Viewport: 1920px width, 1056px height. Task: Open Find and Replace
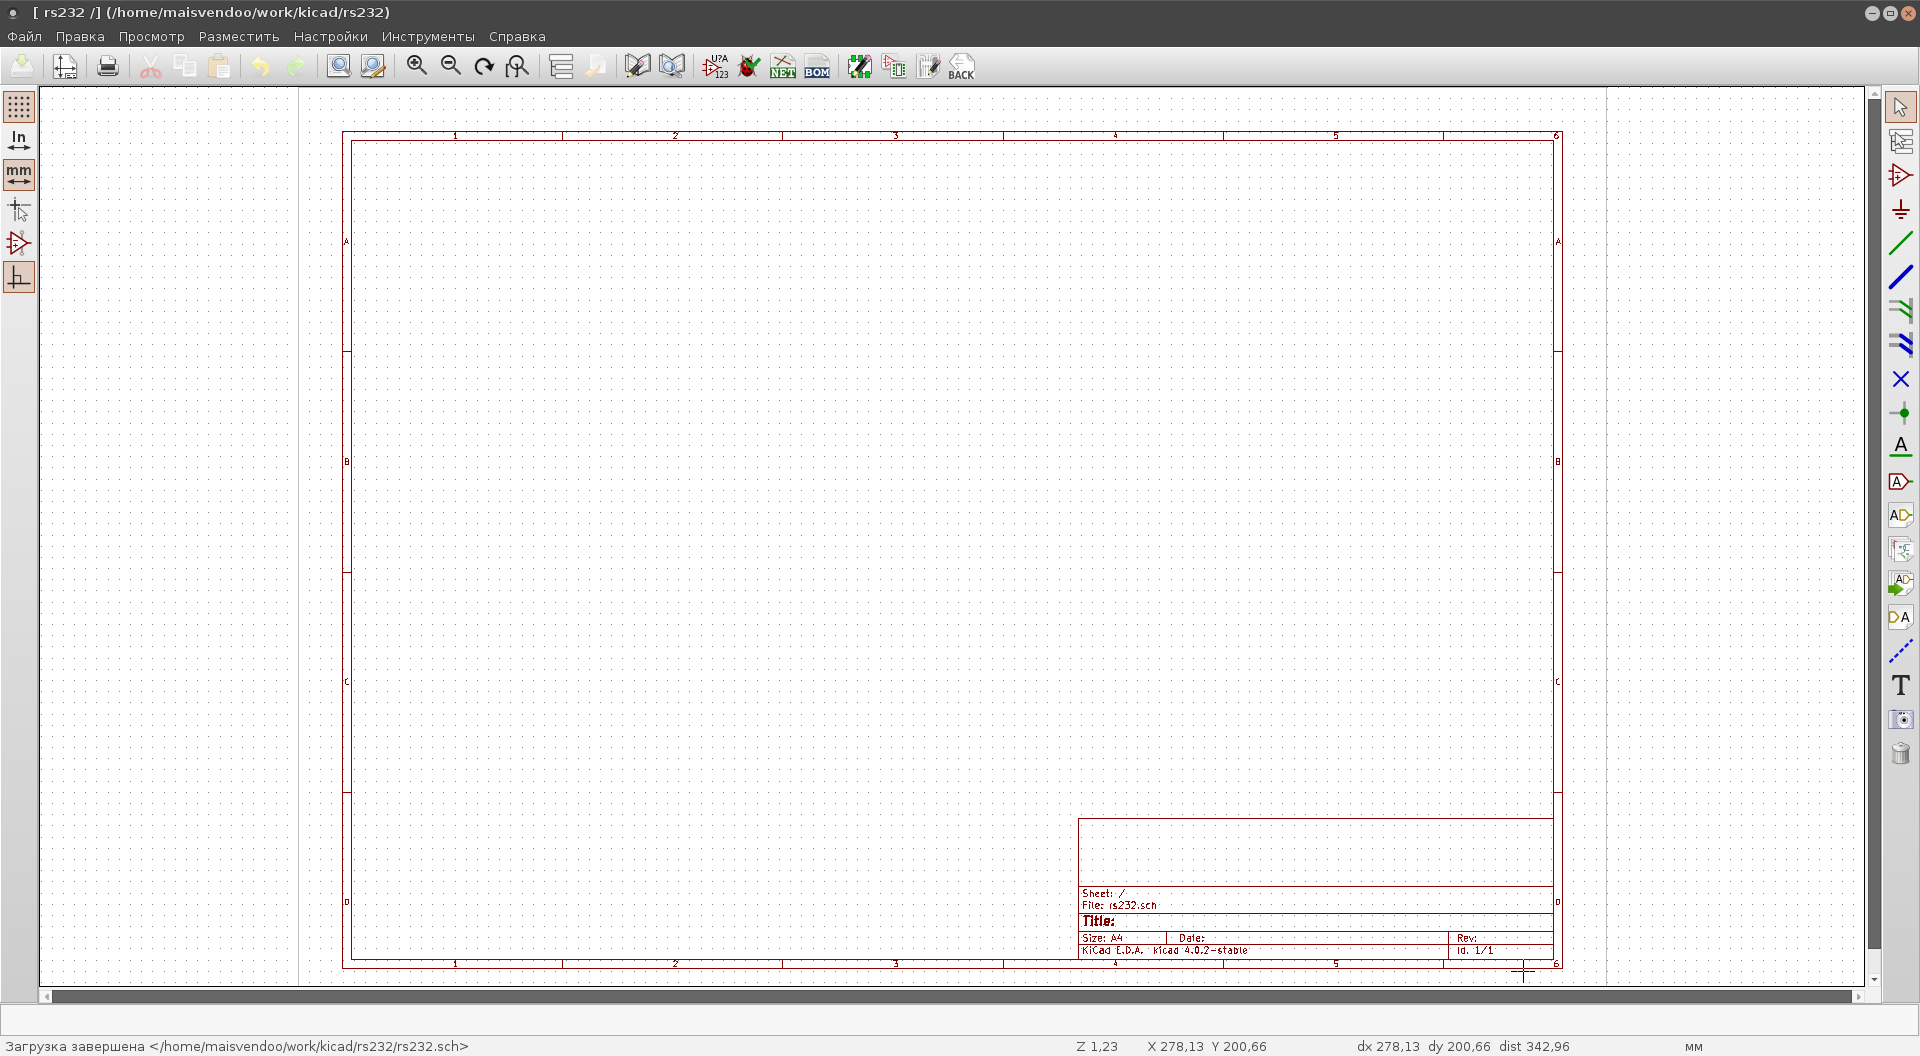tap(373, 67)
